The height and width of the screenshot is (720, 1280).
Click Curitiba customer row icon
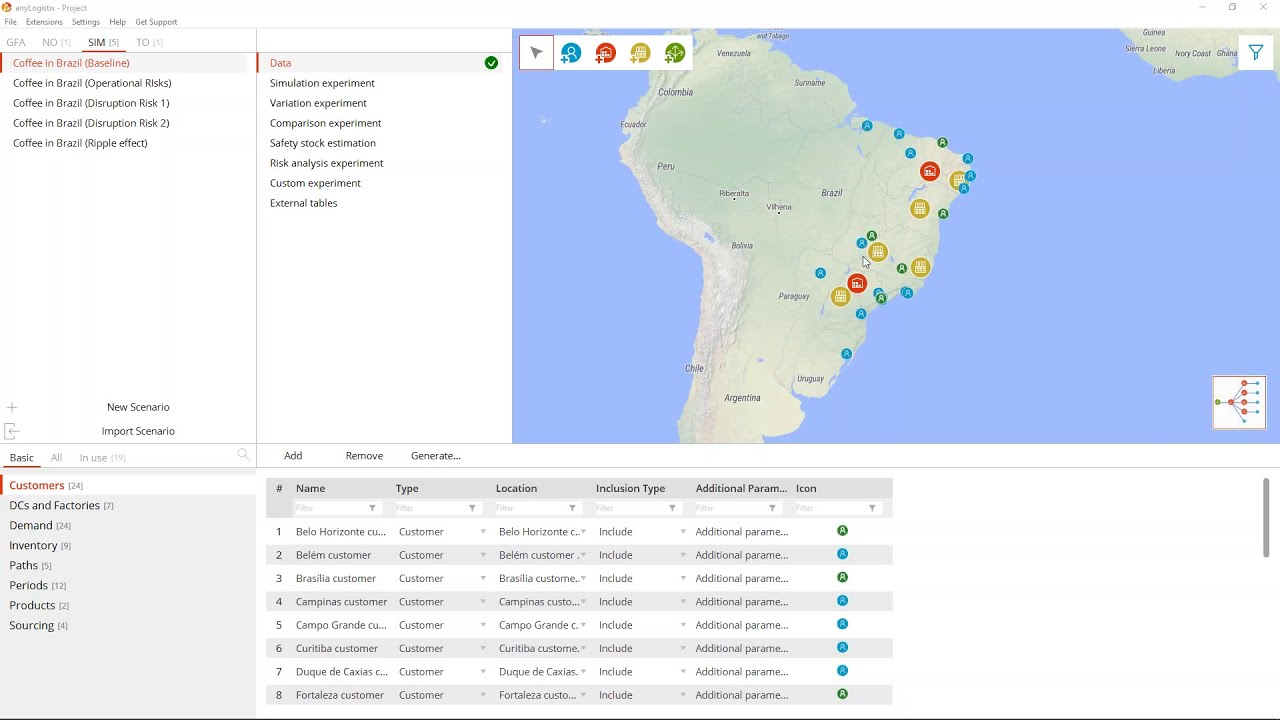pos(842,648)
